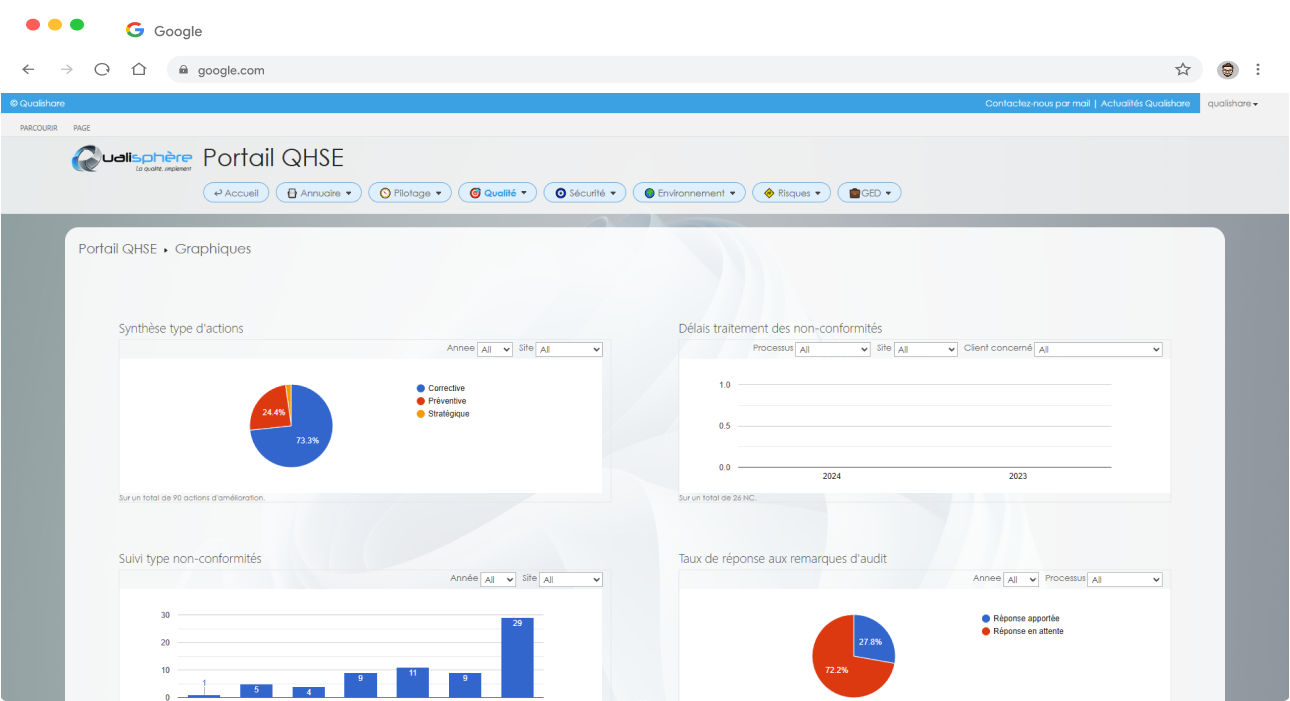Click the browser home icon

pyautogui.click(x=139, y=69)
